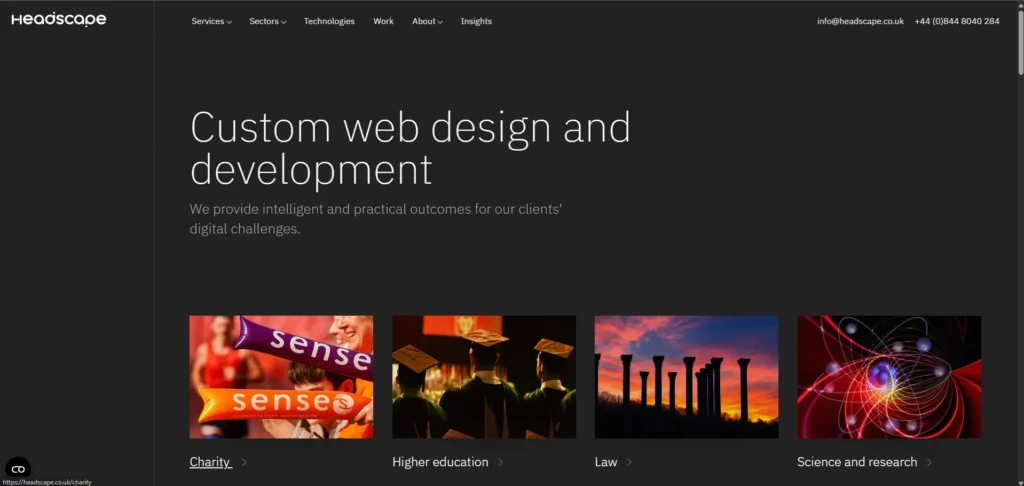
Task: Expand the About dropdown menu
Action: click(427, 22)
